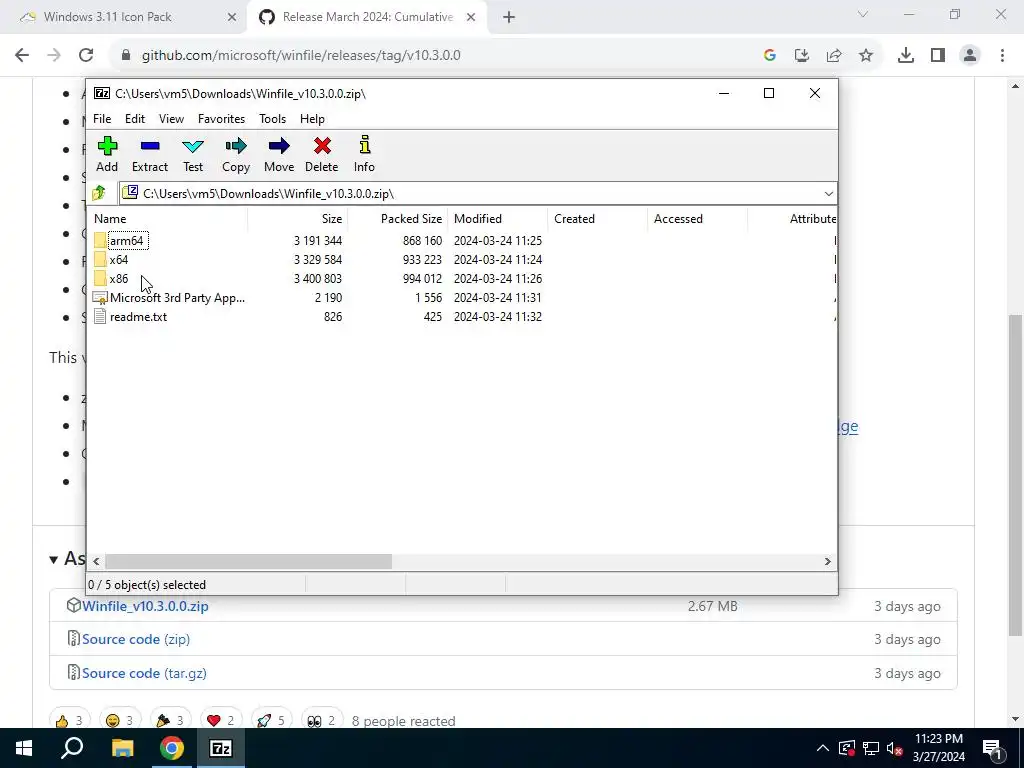Click Google icon in address bar

[x=770, y=56]
